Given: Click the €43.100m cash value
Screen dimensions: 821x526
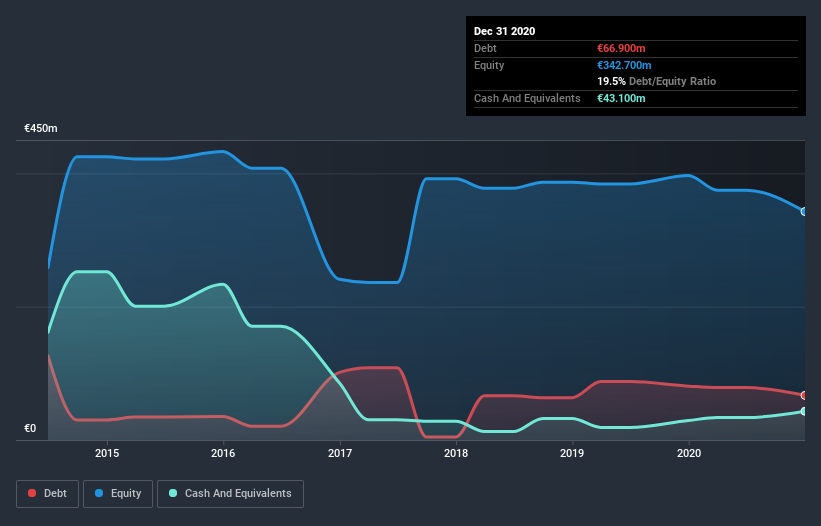Looking at the screenshot, I should (x=621, y=98).
